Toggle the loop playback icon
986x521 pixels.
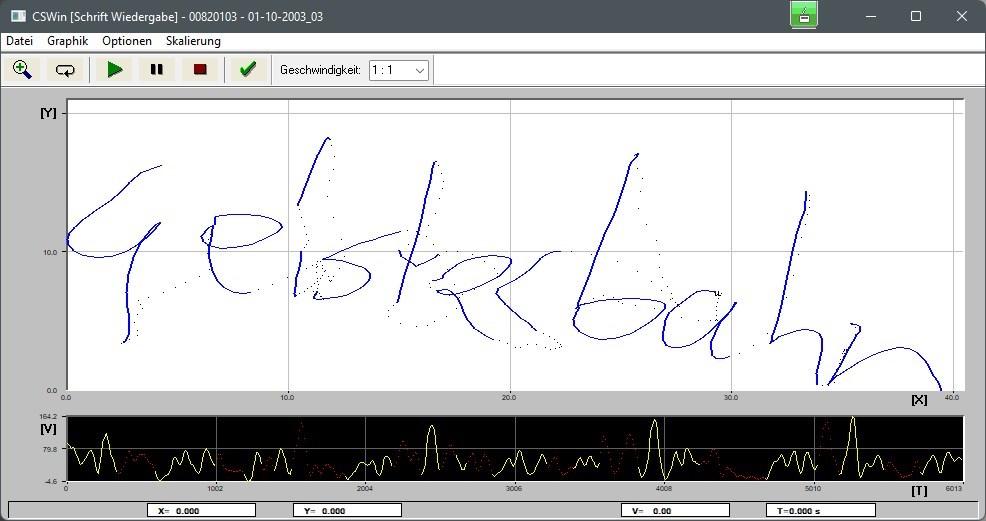pyautogui.click(x=65, y=69)
